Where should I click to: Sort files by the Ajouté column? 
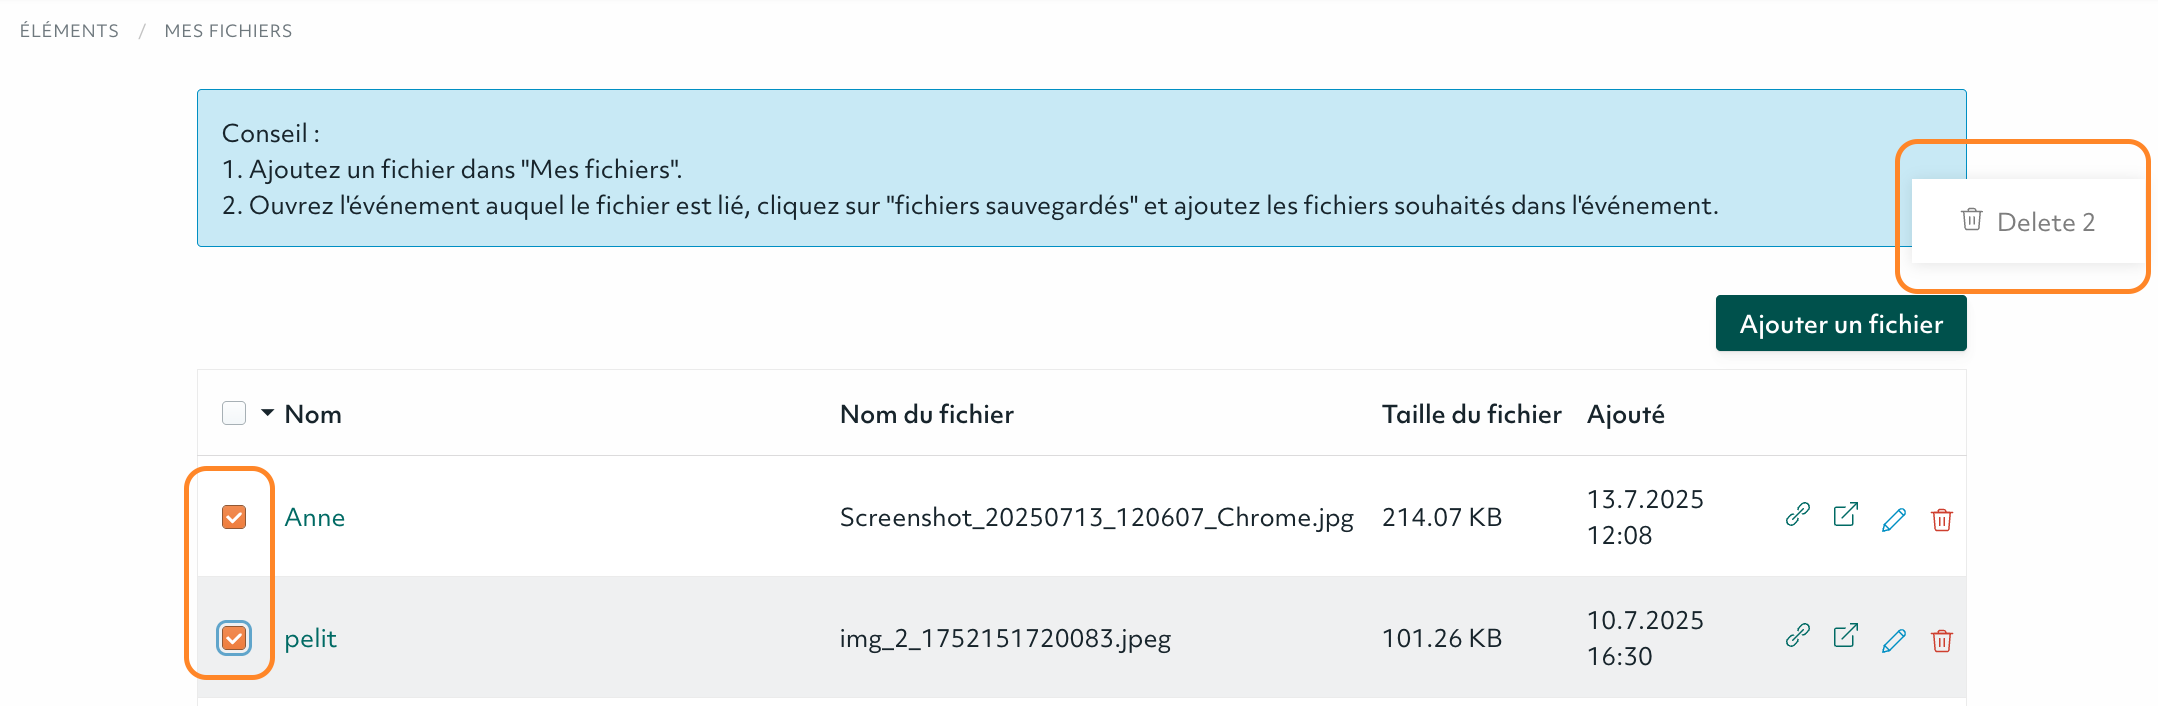coord(1625,413)
